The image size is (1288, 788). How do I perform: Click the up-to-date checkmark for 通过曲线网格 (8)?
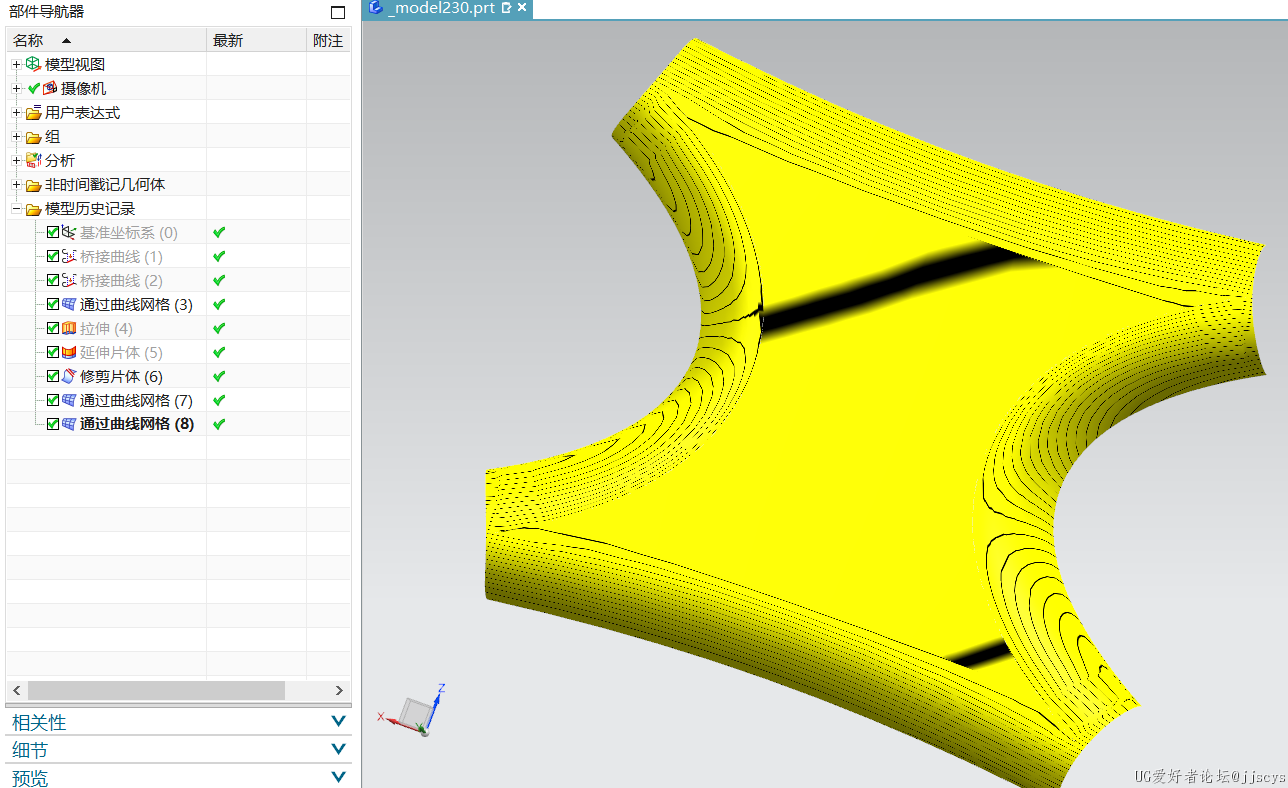coord(219,424)
